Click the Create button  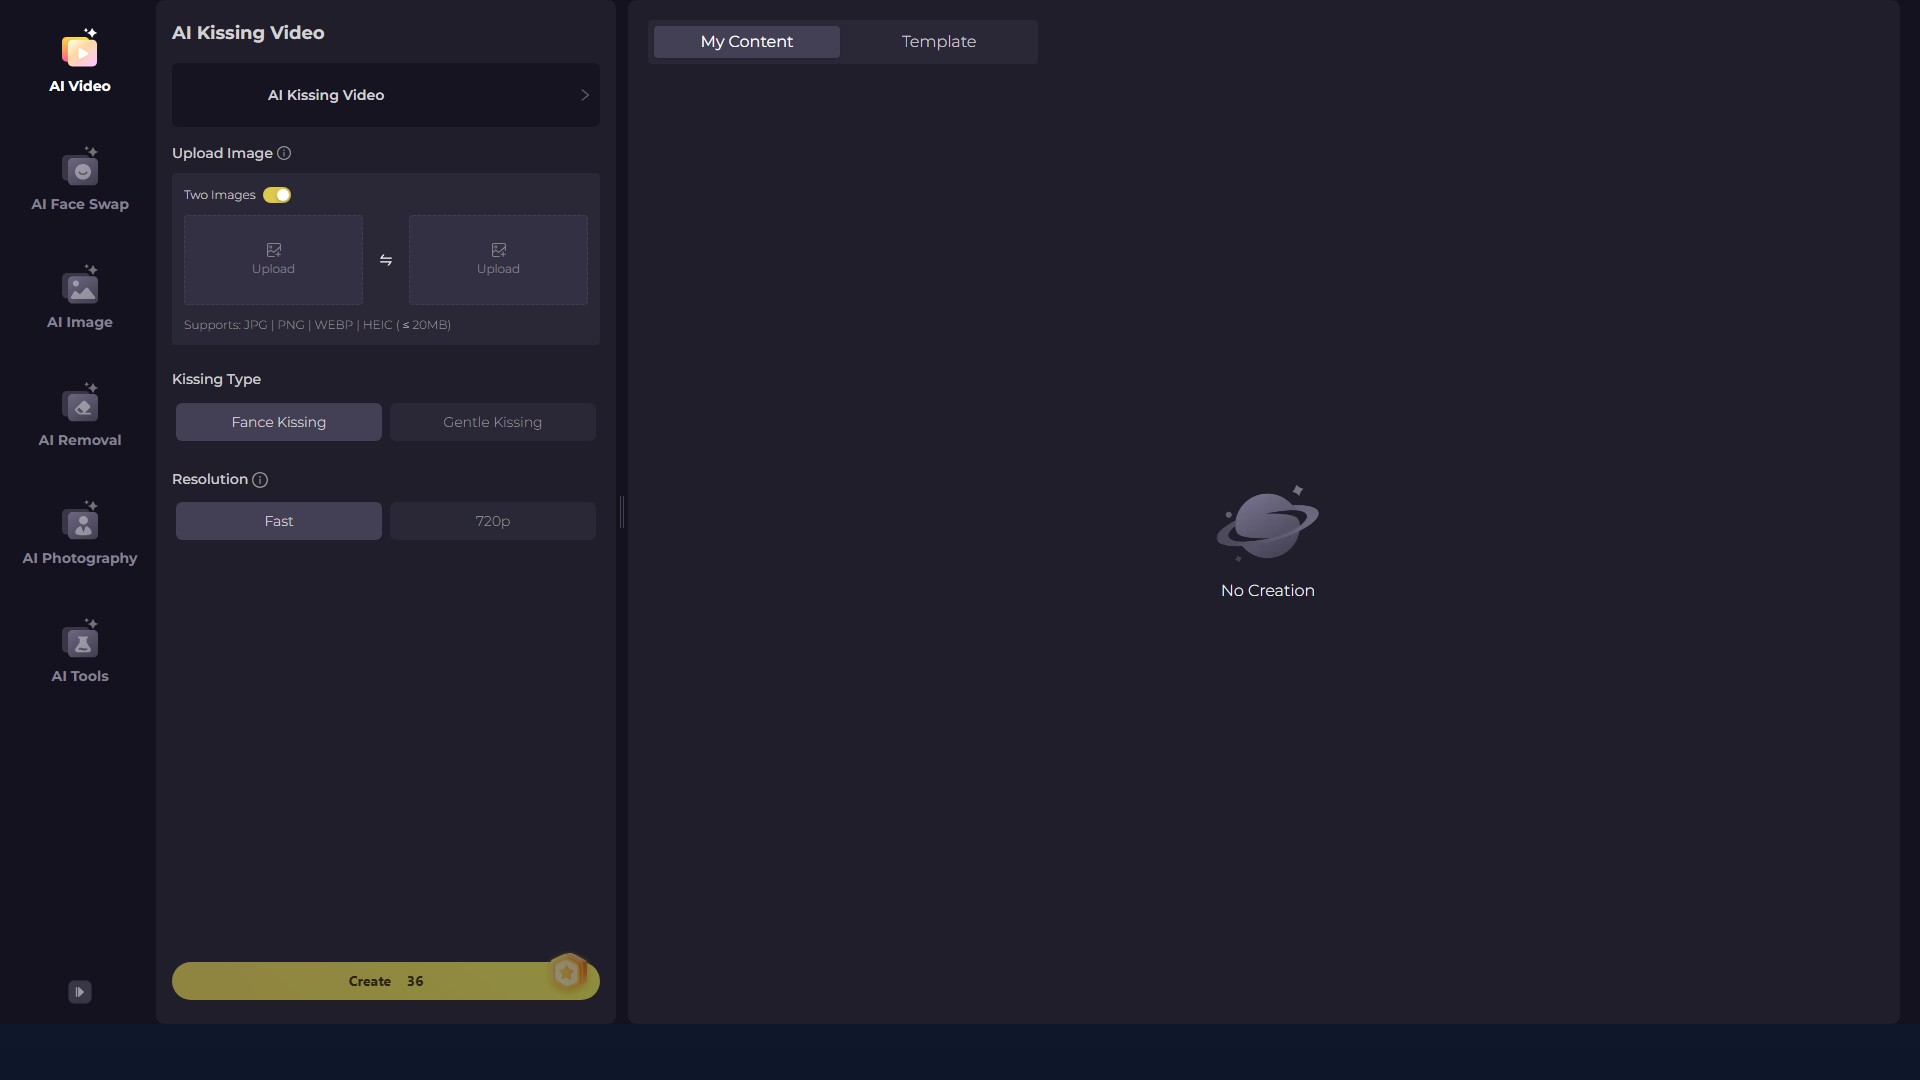(x=386, y=981)
